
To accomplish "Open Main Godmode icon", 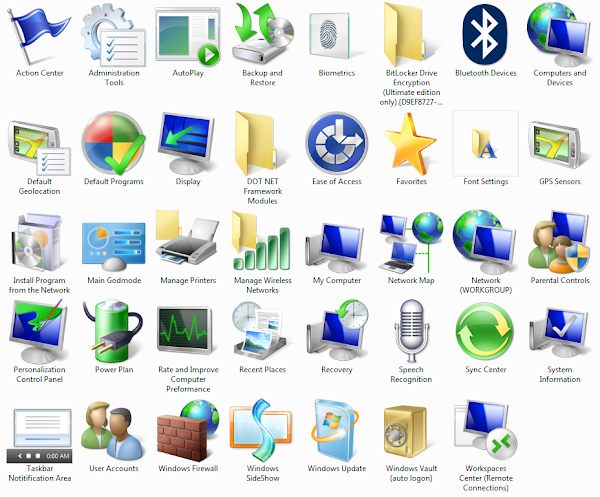I will click(x=114, y=246).
